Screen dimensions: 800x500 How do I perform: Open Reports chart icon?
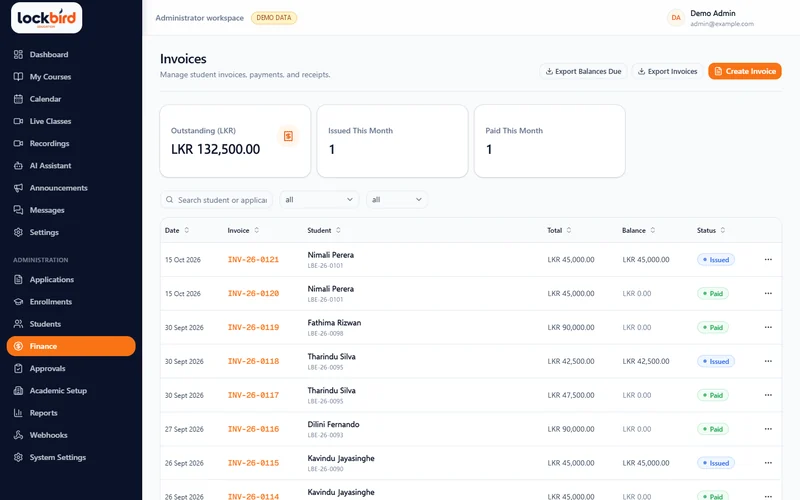(x=18, y=413)
